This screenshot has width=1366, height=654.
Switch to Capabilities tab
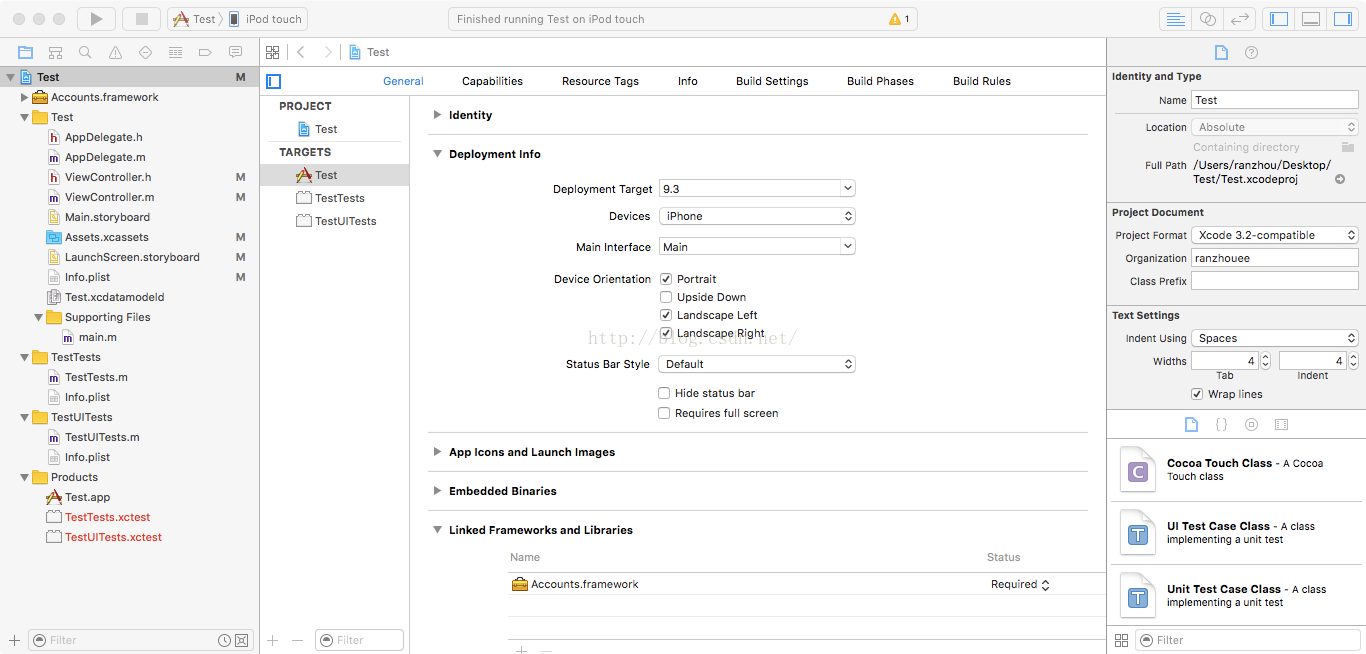[492, 81]
